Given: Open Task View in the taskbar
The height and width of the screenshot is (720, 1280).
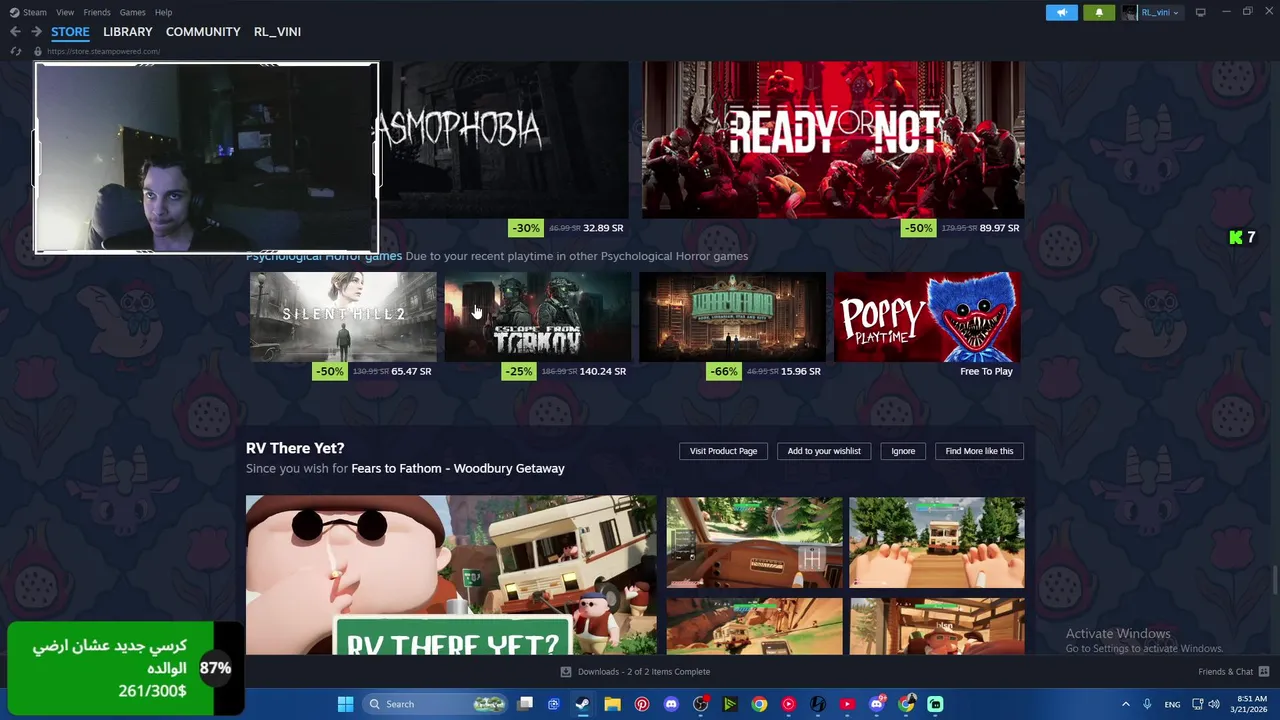Looking at the screenshot, I should pyautogui.click(x=525, y=704).
